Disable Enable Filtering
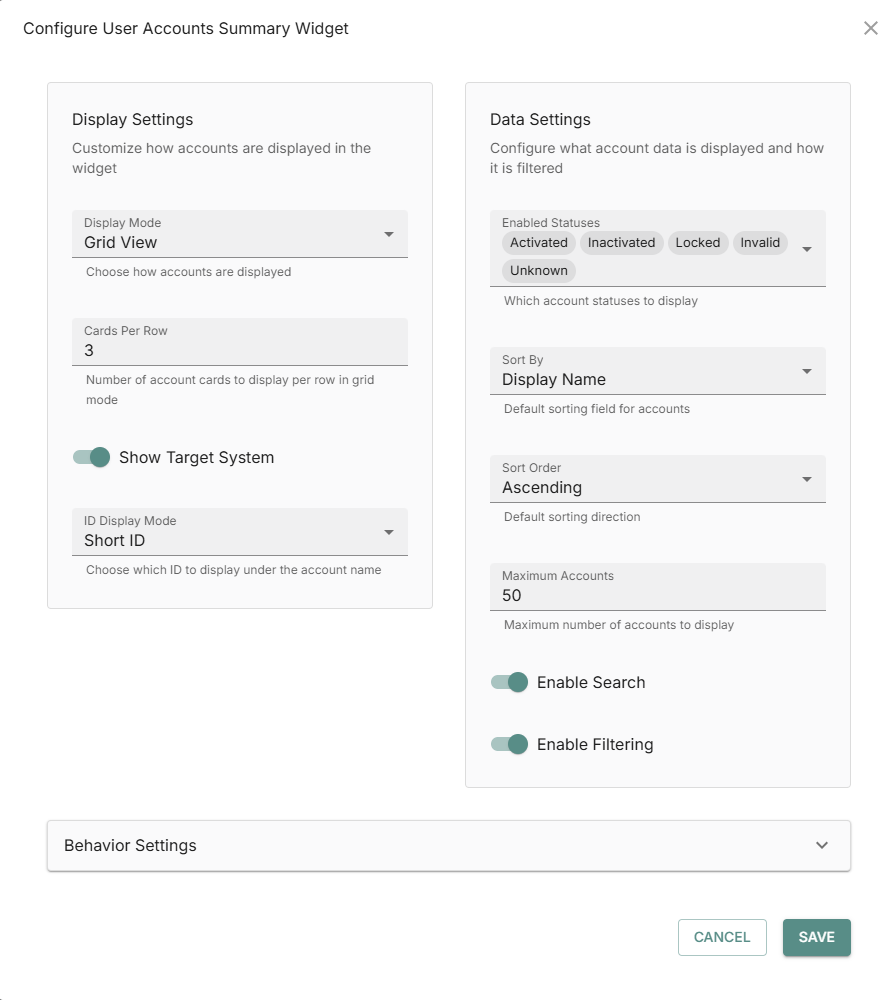Screen dimensions: 895x1000 [x=509, y=744]
